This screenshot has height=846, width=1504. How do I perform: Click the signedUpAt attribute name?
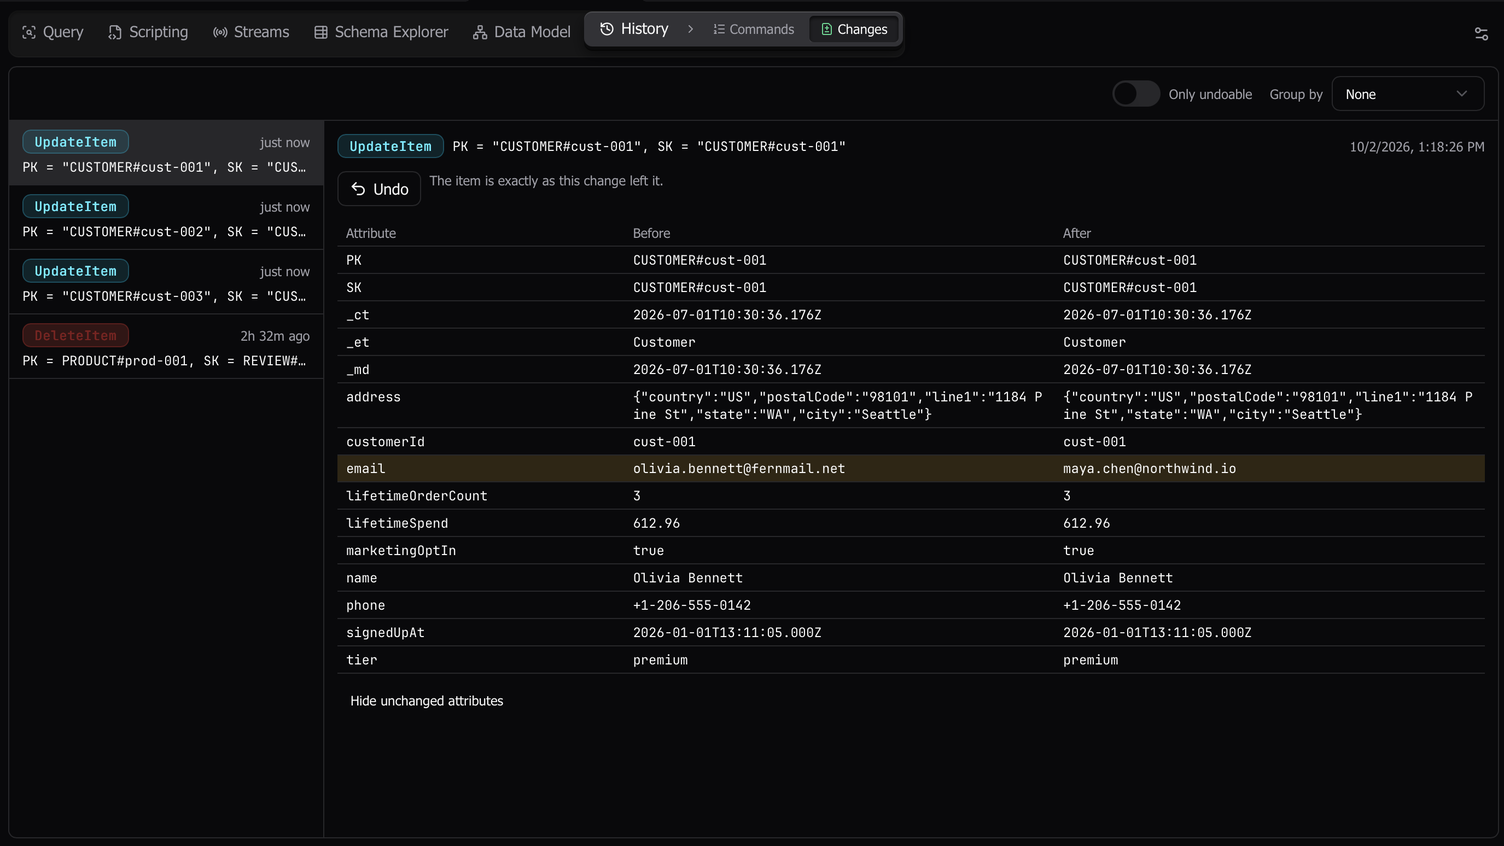click(385, 633)
